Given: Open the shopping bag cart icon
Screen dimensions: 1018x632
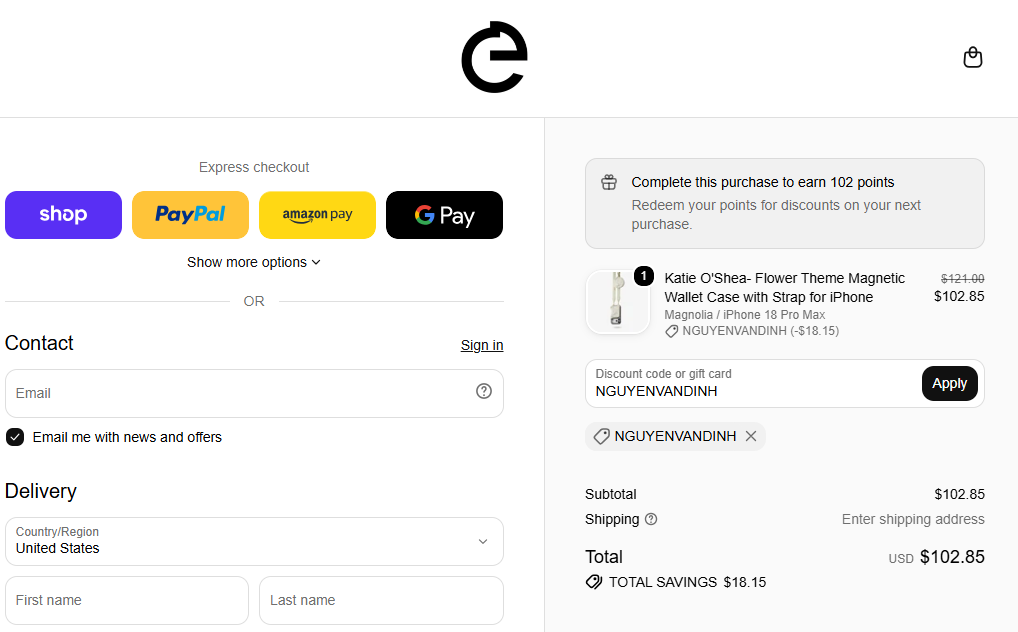Looking at the screenshot, I should (x=972, y=57).
